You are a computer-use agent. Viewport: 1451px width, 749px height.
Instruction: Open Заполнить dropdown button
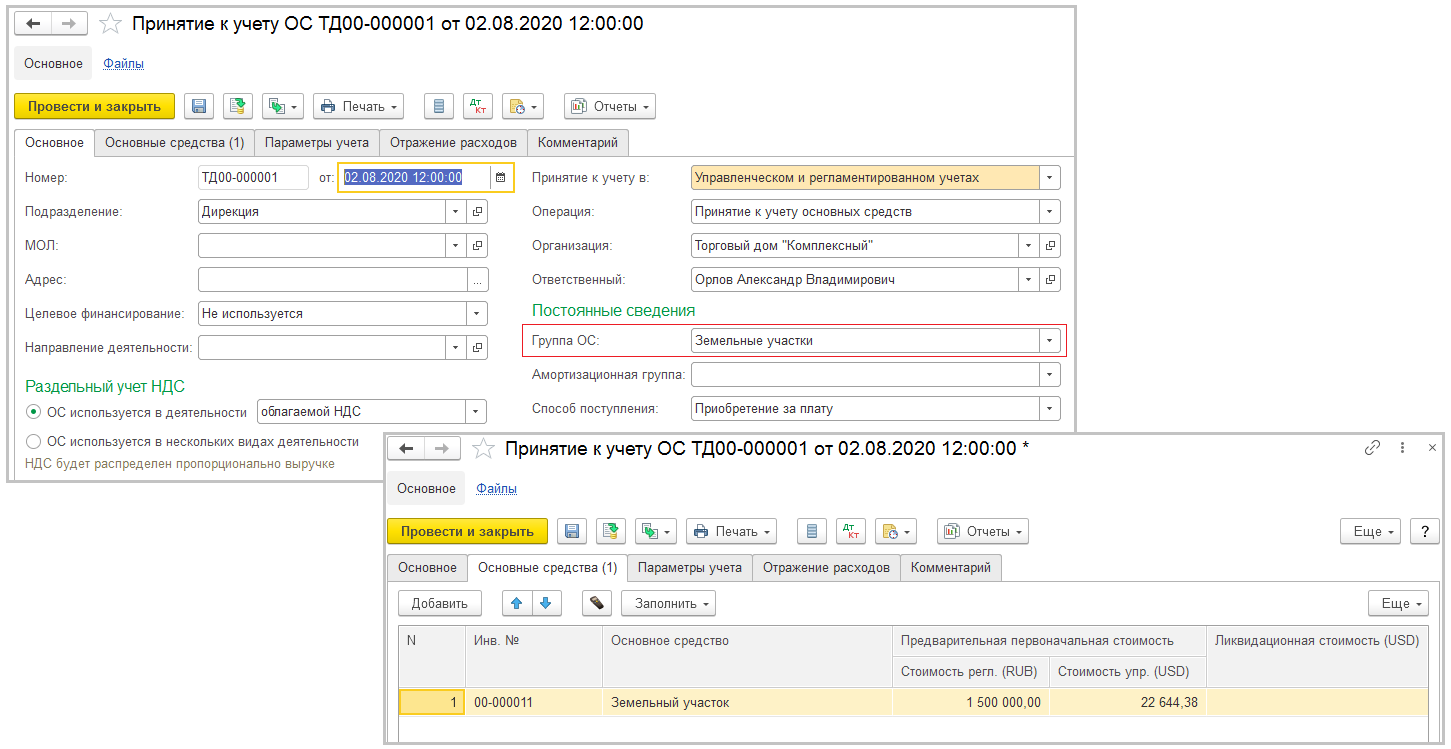tap(669, 603)
